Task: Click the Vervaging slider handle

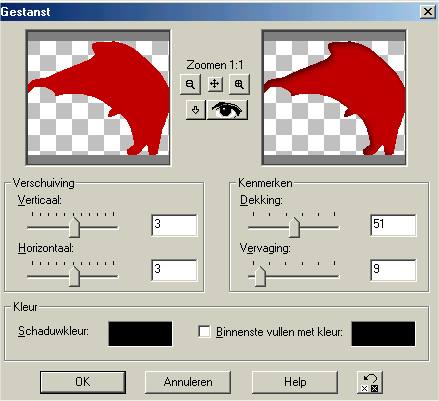Action: [x=260, y=276]
